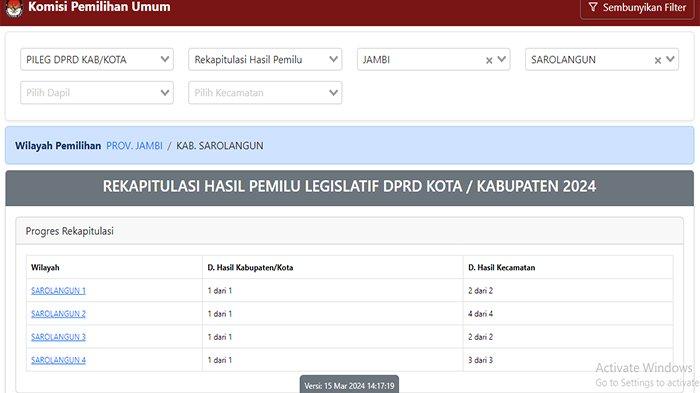Viewport: 700px width, 393px height.
Task: Click the filter funnel icon in header
Action: [592, 7]
